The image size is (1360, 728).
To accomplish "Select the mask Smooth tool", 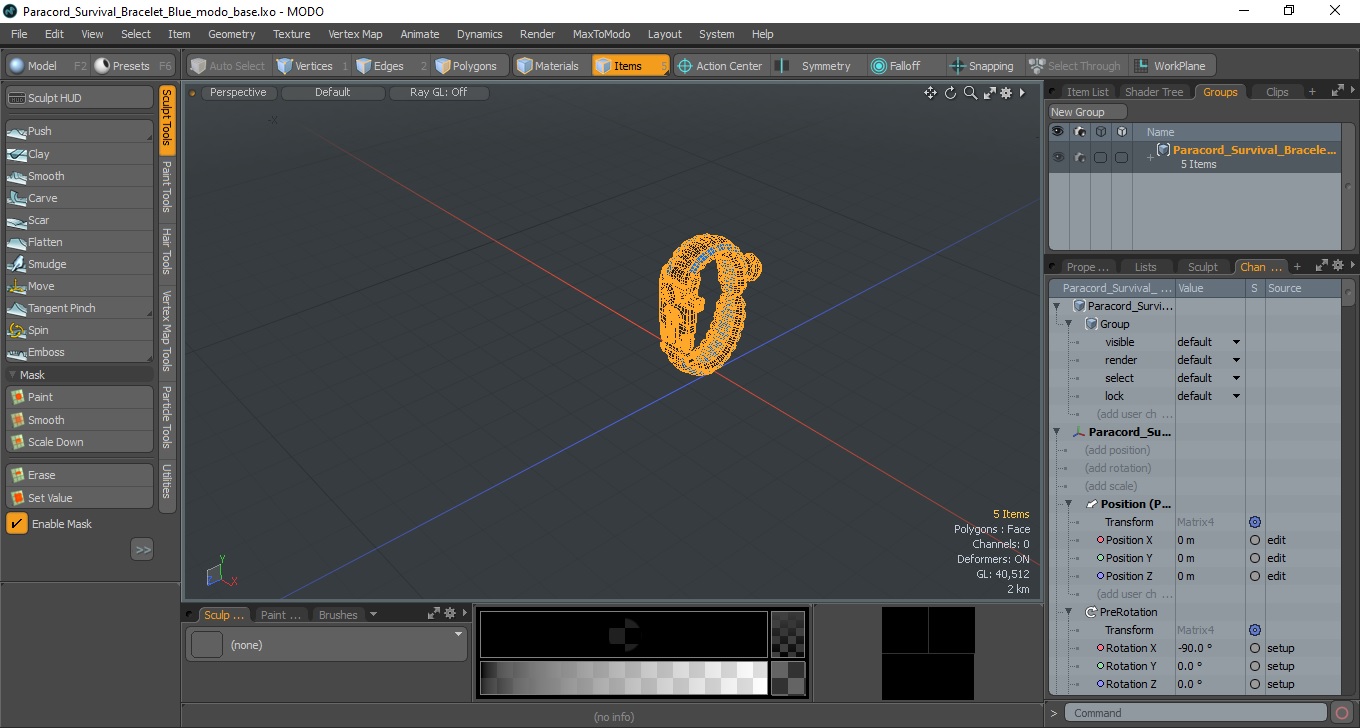I will 79,420.
